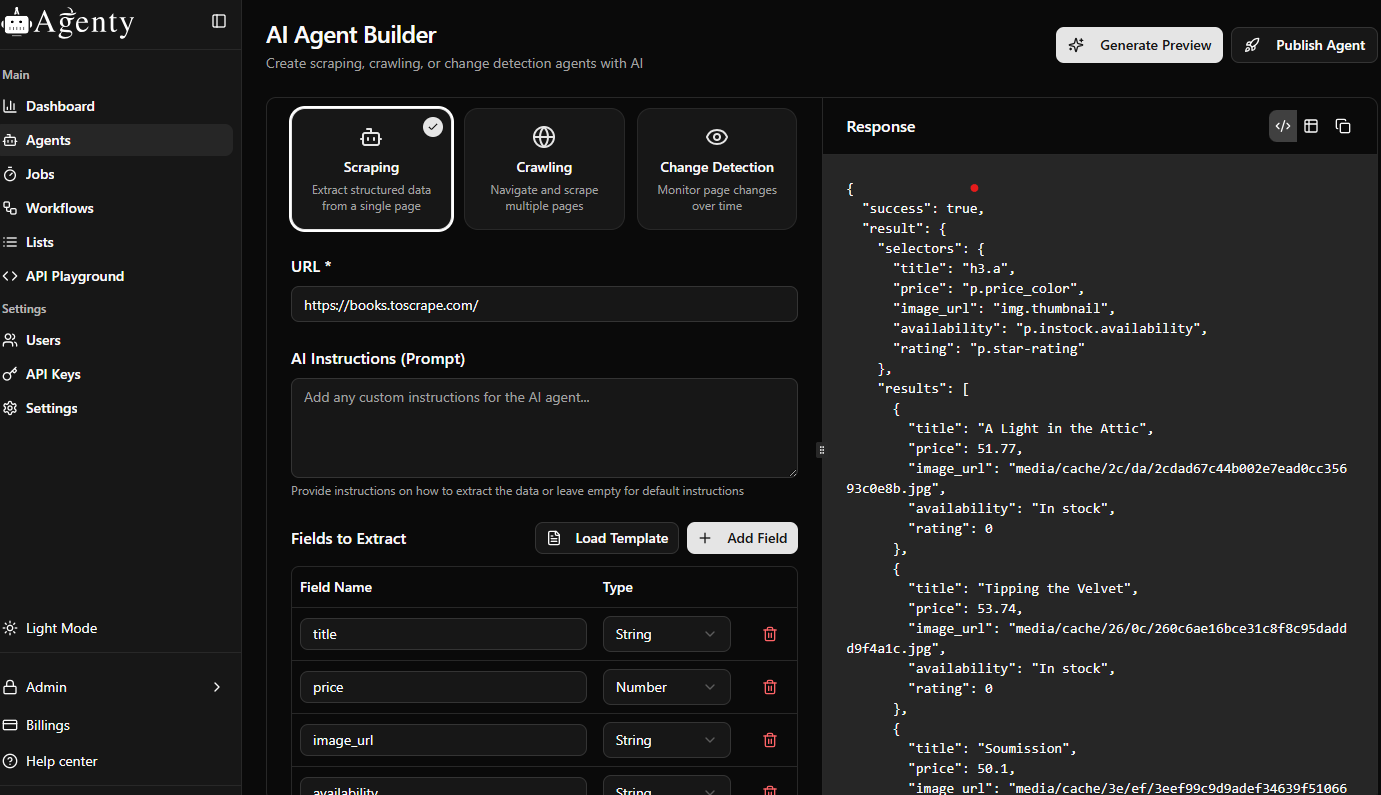
Task: Click the AI Instructions prompt text area
Action: tap(544, 427)
